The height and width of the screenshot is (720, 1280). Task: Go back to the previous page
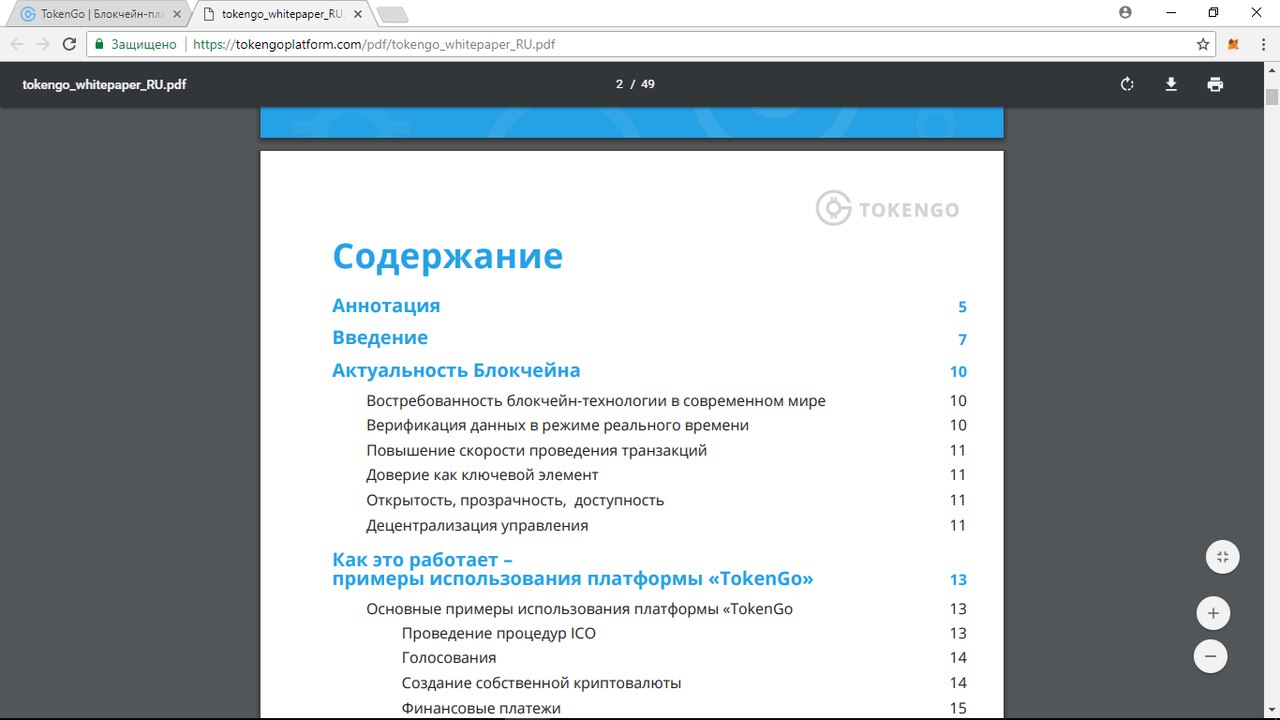click(17, 44)
